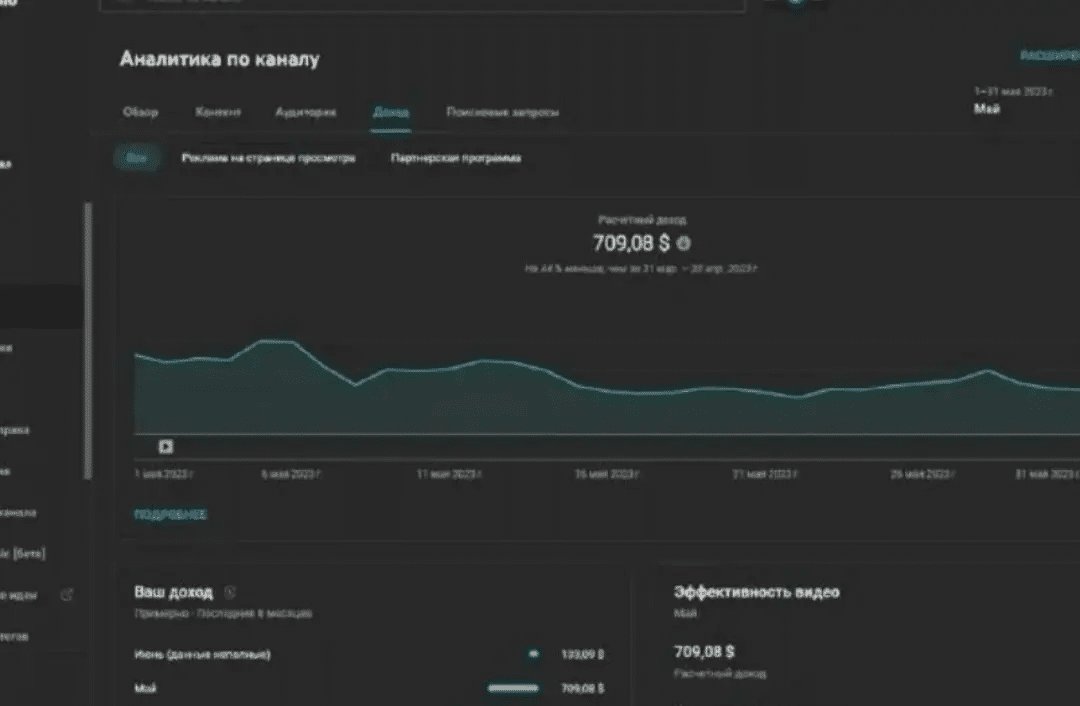Screen dimensions: 1080x706
Task: Click info icon beside 709,08 $ revenue
Action: [x=683, y=243]
